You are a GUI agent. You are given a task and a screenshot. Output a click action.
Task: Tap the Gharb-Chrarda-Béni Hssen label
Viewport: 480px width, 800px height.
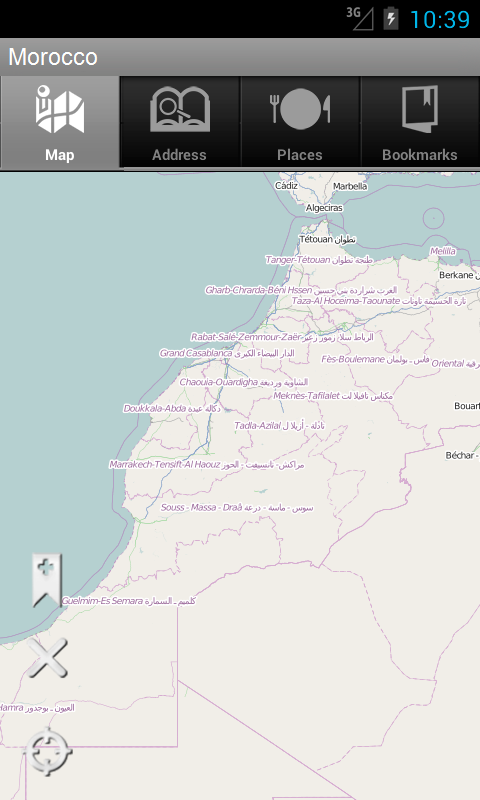tap(301, 290)
